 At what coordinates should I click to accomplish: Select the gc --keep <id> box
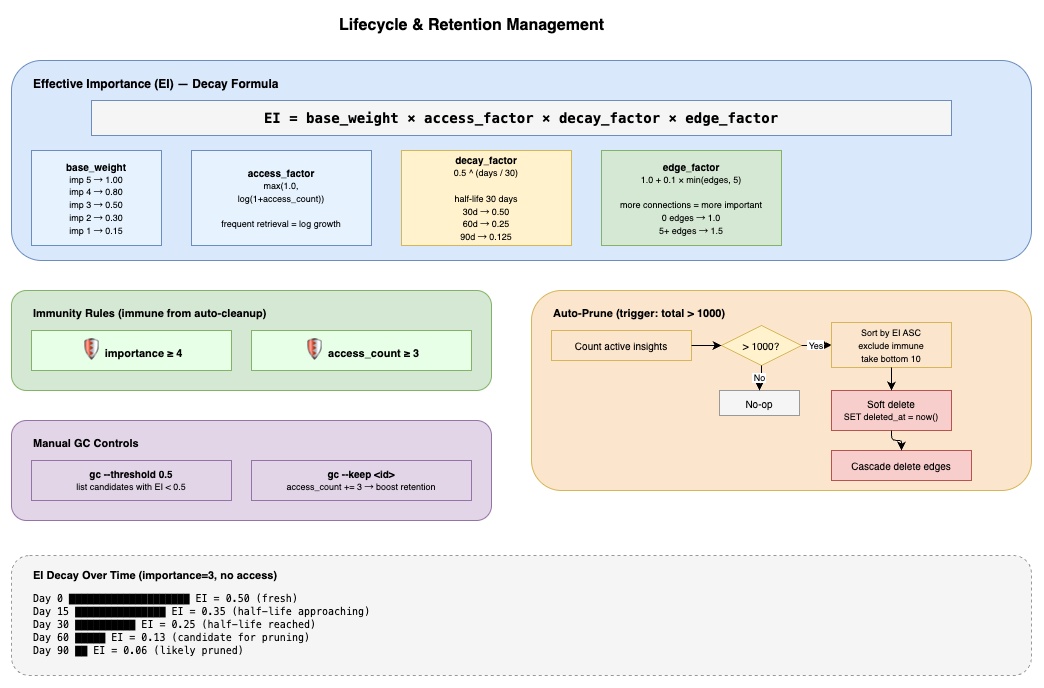[x=361, y=480]
